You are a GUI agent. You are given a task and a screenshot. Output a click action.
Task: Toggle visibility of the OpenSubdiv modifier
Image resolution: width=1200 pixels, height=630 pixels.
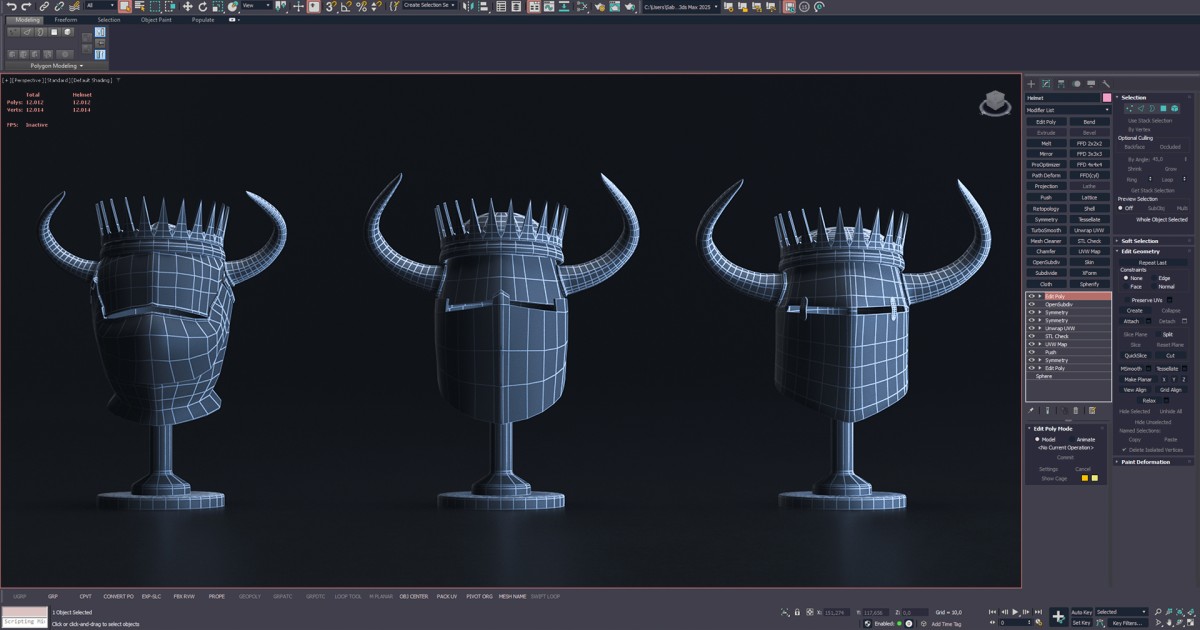[x=1031, y=304]
